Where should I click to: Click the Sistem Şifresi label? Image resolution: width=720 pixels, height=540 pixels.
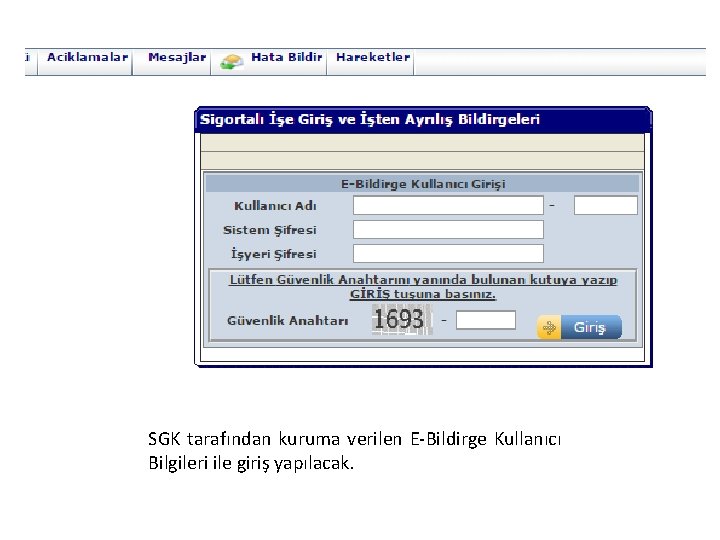tap(270, 230)
